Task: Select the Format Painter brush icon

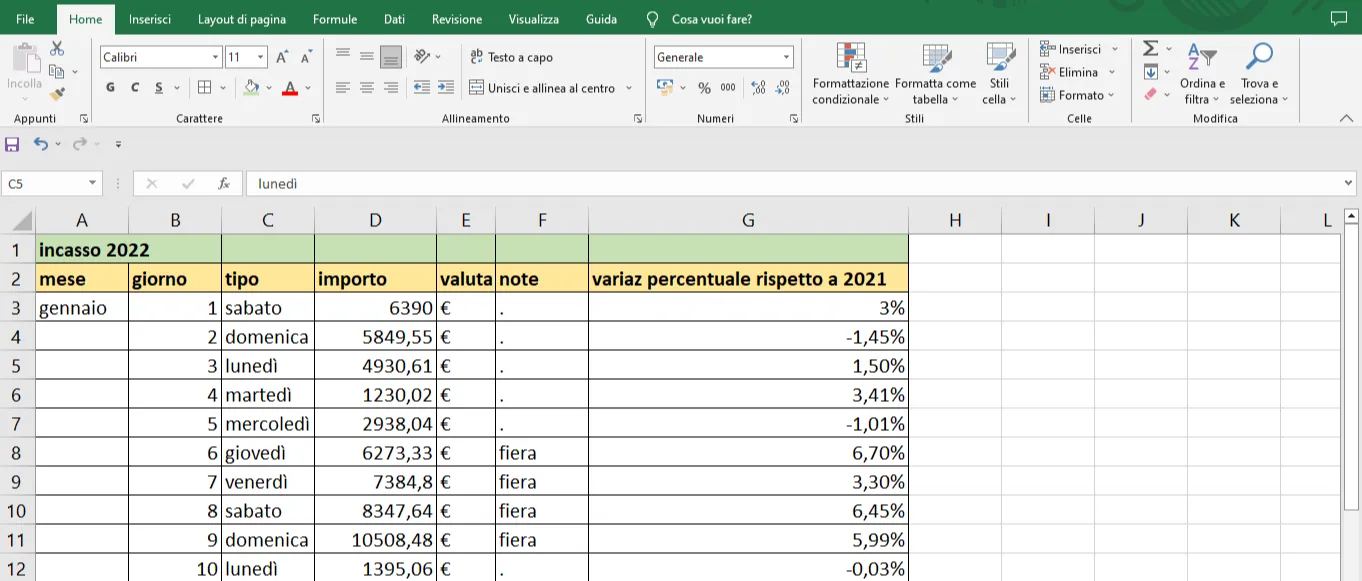Action: pyautogui.click(x=57, y=94)
